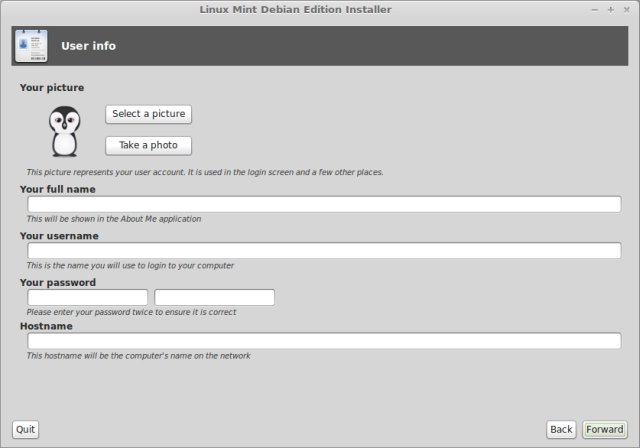Go Back to the previous step
The width and height of the screenshot is (640, 448).
click(561, 430)
